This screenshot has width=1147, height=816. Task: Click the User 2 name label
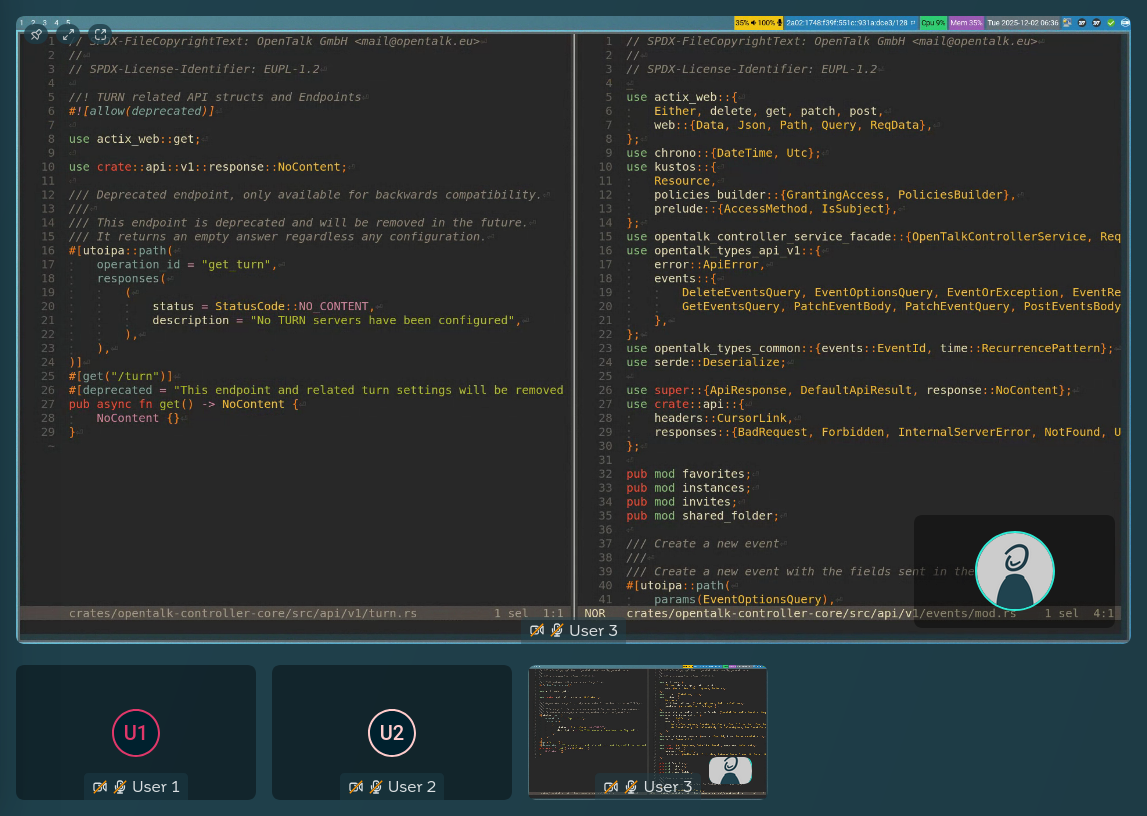click(412, 787)
